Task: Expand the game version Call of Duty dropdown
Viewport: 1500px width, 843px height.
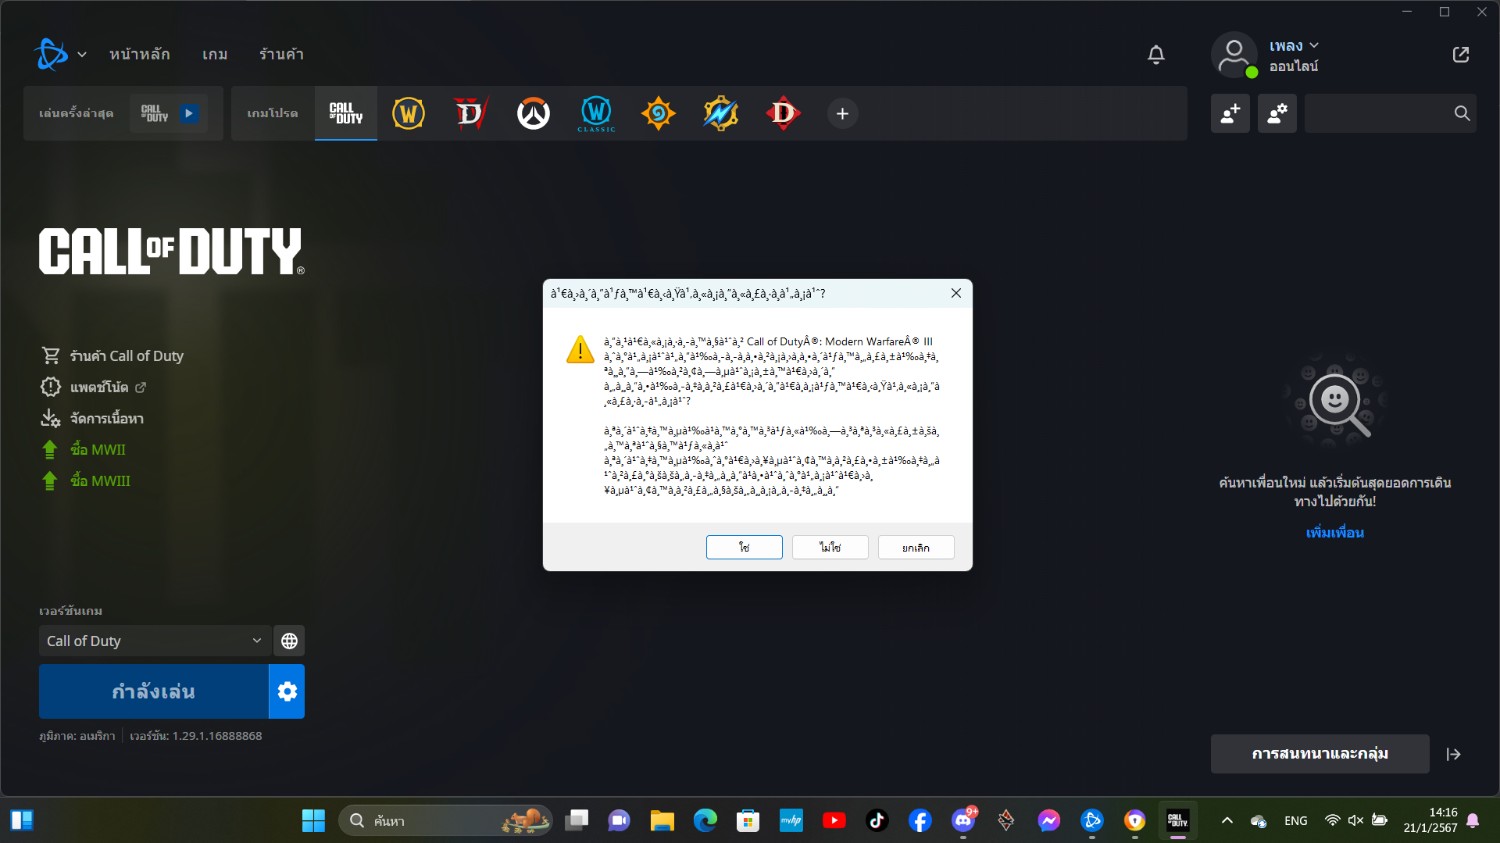Action: click(x=154, y=641)
